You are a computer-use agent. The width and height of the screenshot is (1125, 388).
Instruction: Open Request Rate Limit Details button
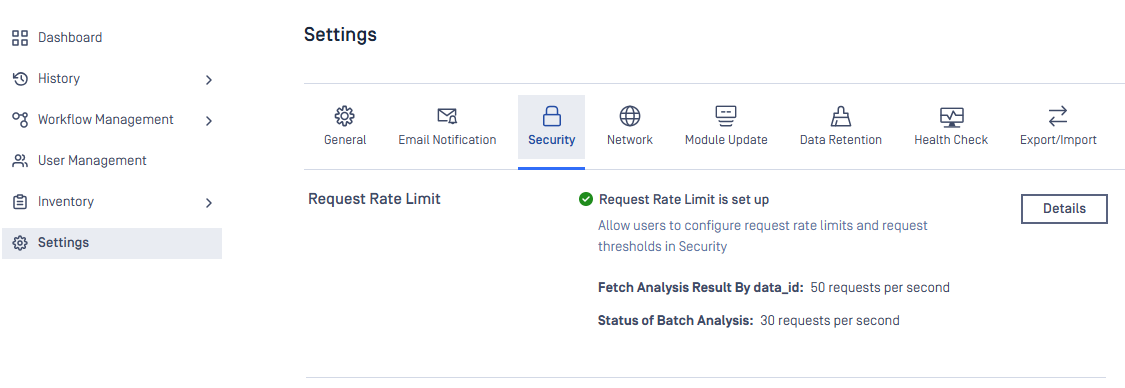pos(1064,209)
